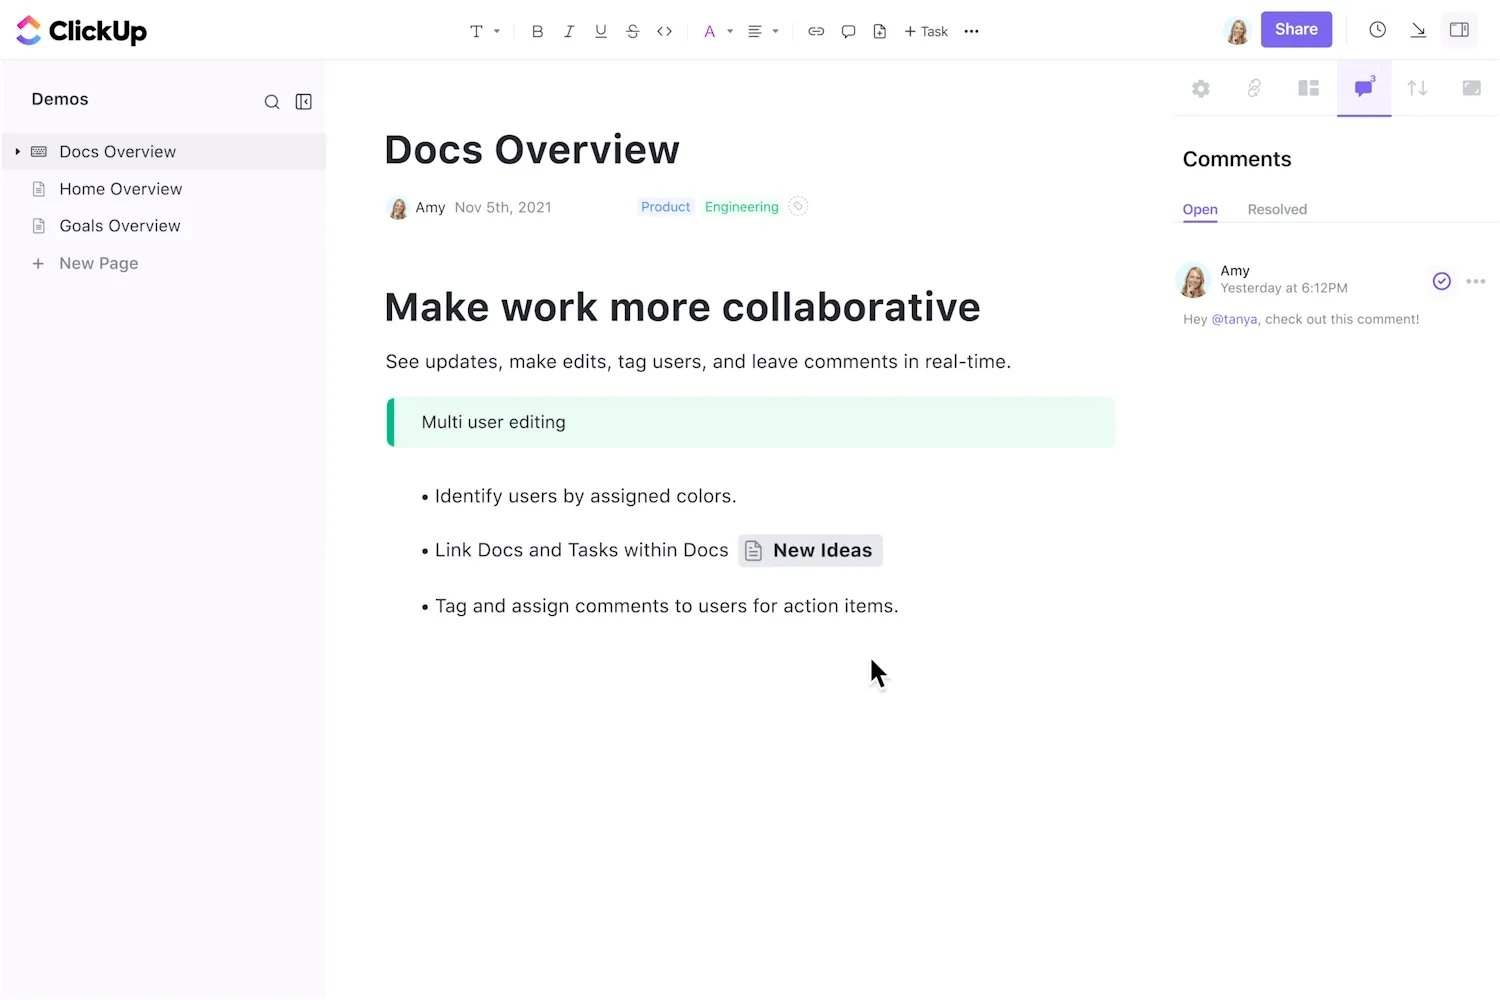Open the comments panel icon
This screenshot has height=1000, width=1500.
[x=1364, y=88]
